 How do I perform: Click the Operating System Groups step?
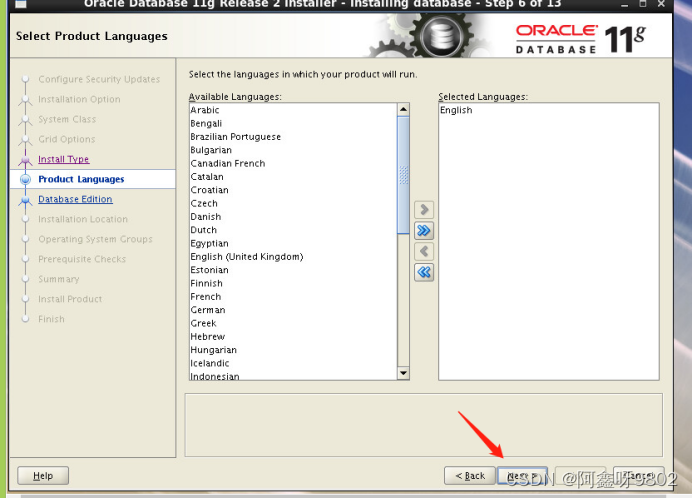click(x=95, y=239)
